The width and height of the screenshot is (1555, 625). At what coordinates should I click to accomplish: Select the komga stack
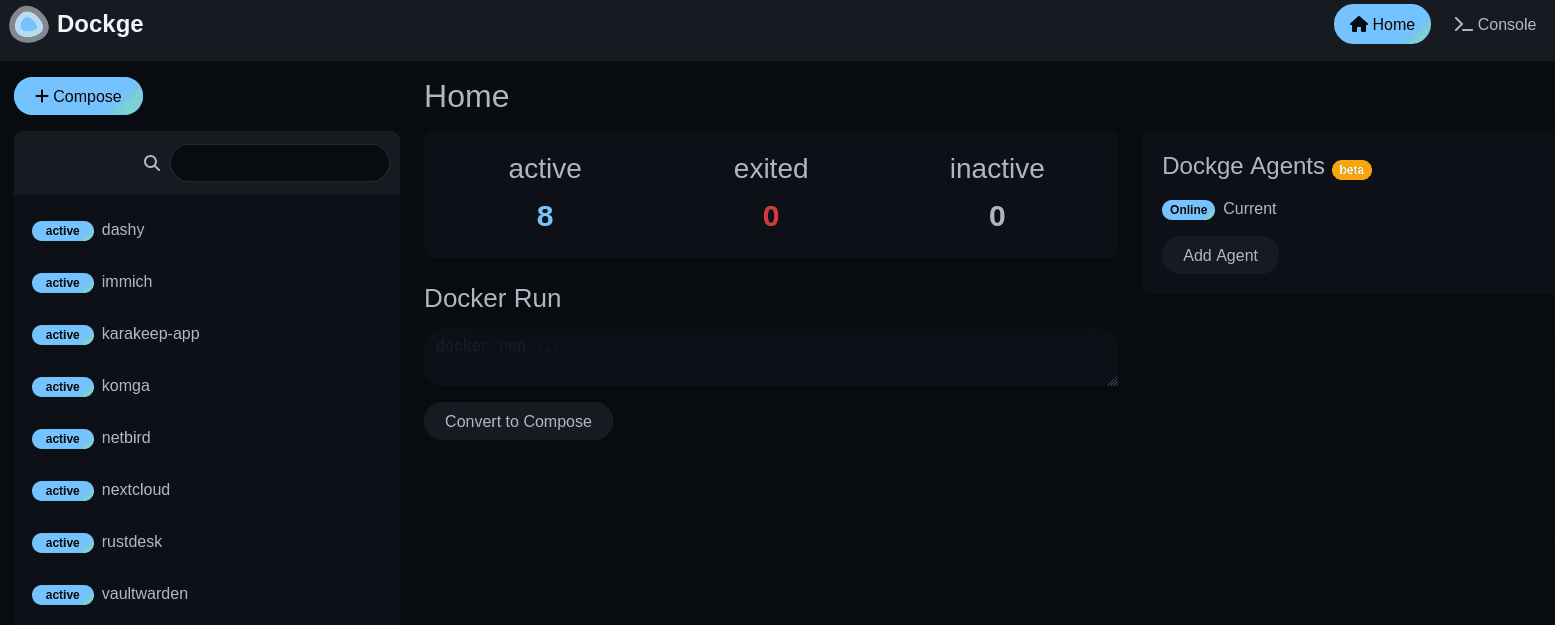point(126,386)
